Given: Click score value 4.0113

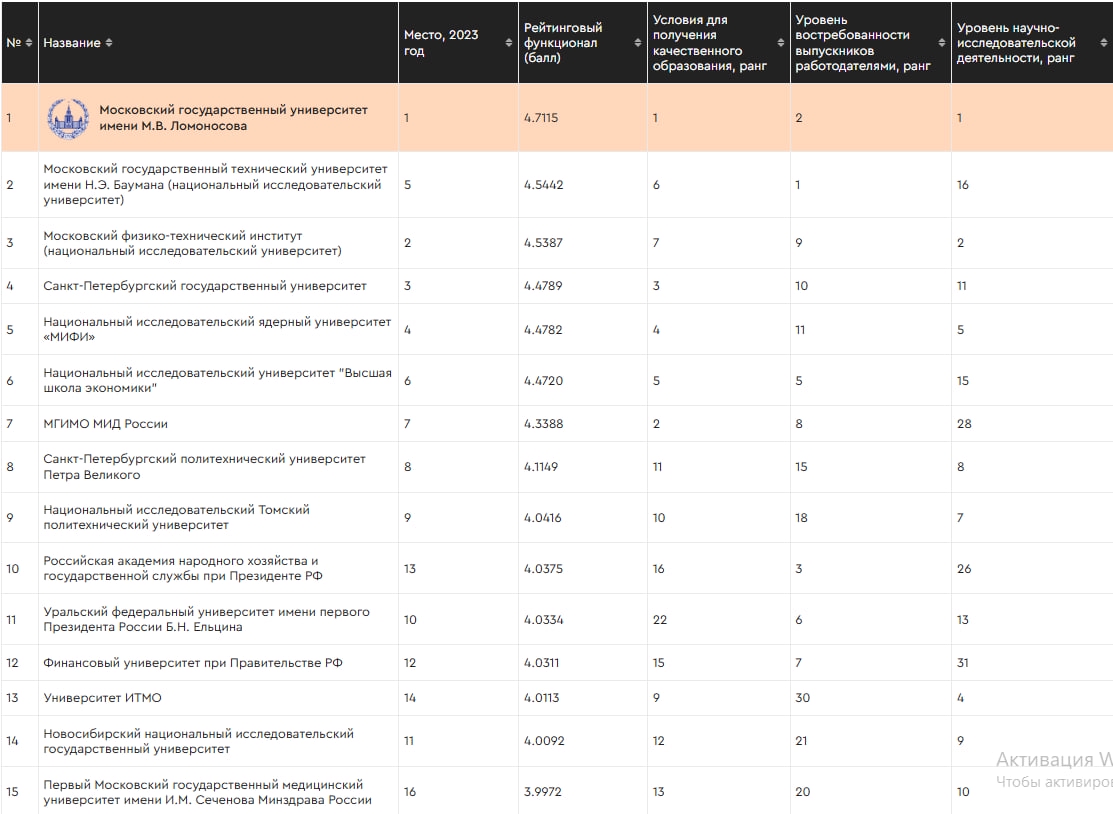Looking at the screenshot, I should coord(542,698).
